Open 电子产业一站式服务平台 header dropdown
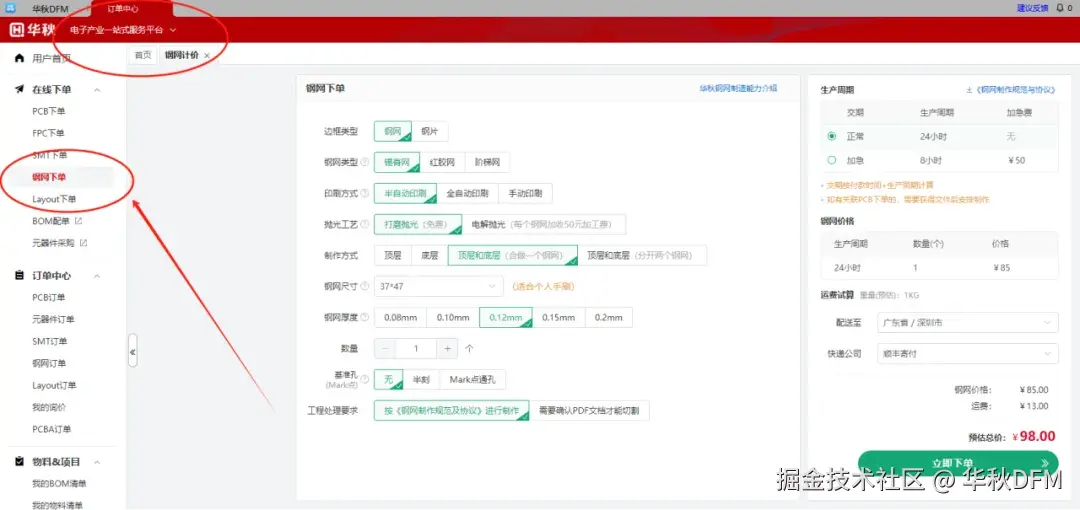1080x510 pixels. click(x=123, y=30)
